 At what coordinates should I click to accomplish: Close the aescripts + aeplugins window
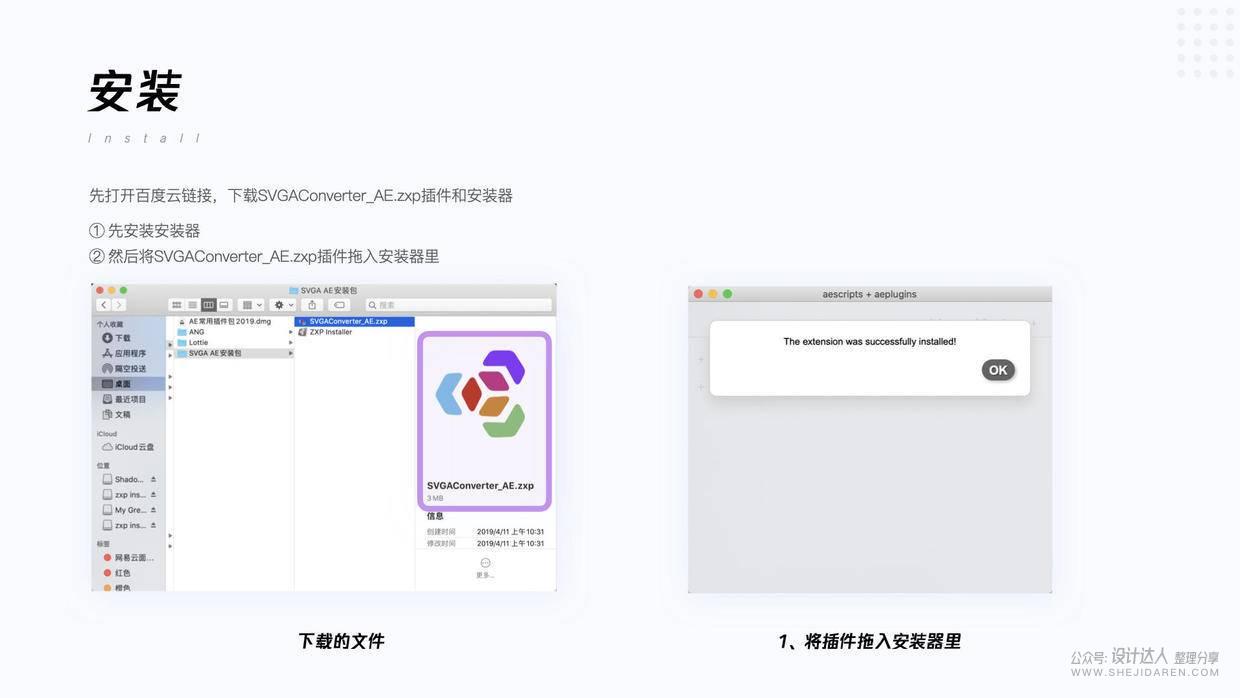click(698, 294)
